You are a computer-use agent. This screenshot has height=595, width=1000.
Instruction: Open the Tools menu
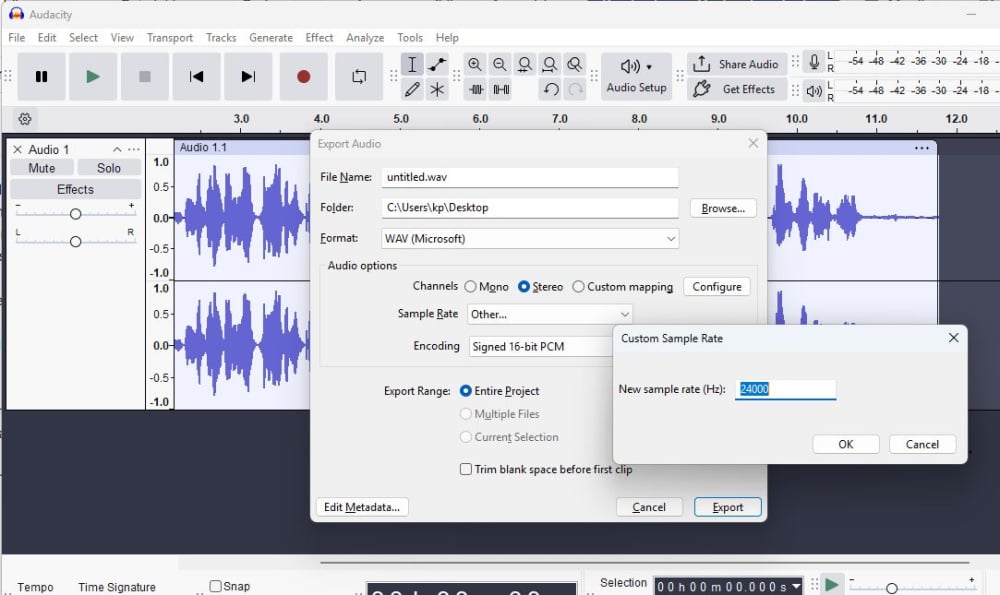click(409, 38)
